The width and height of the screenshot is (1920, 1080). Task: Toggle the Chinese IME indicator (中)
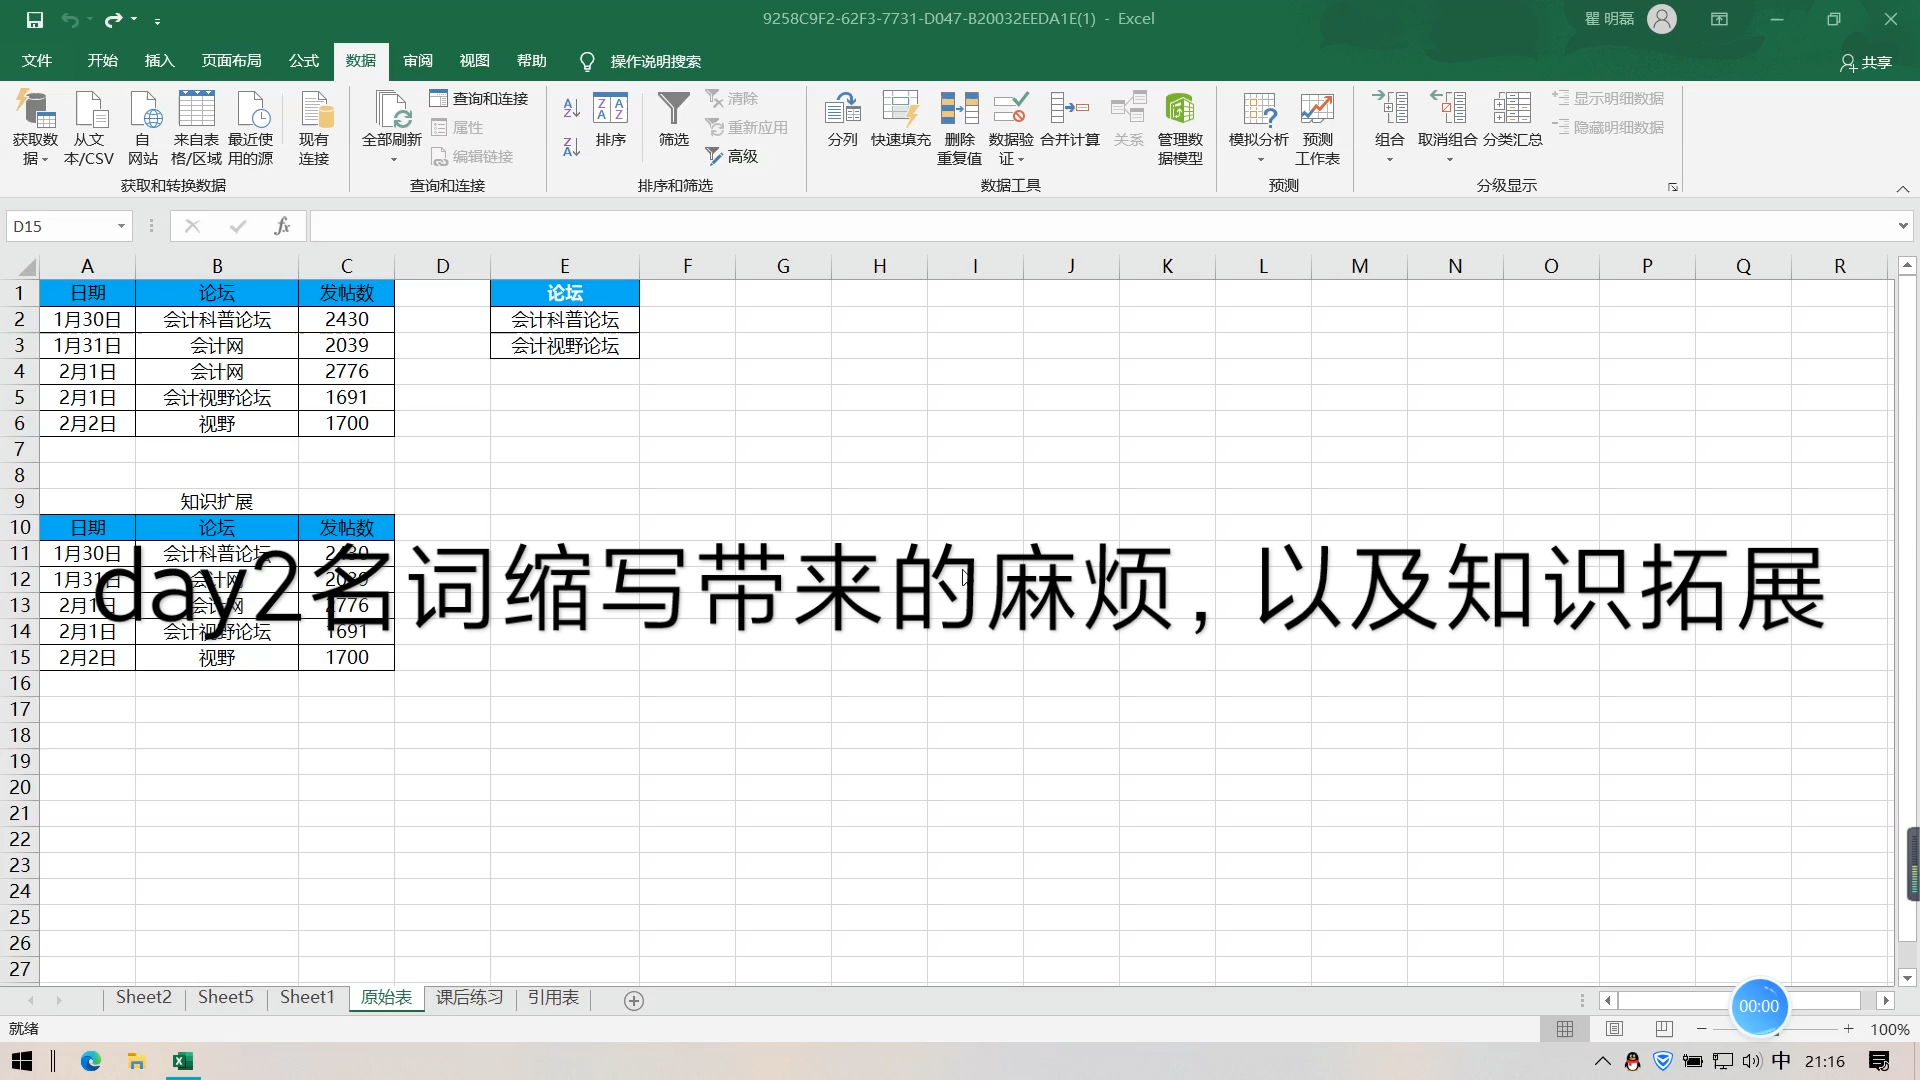(x=1781, y=1061)
